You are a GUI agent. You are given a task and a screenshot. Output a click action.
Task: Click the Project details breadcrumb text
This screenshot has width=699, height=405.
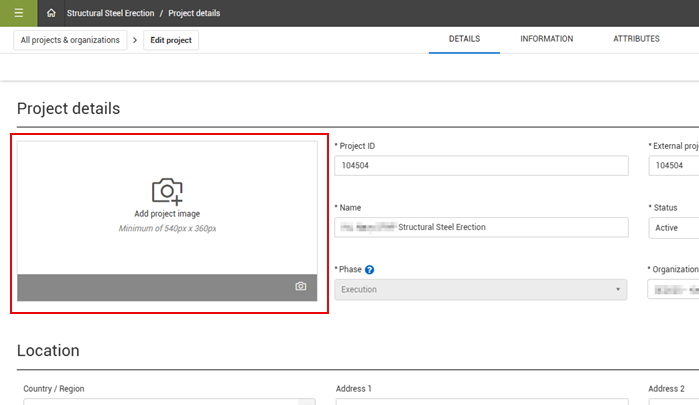[x=195, y=13]
